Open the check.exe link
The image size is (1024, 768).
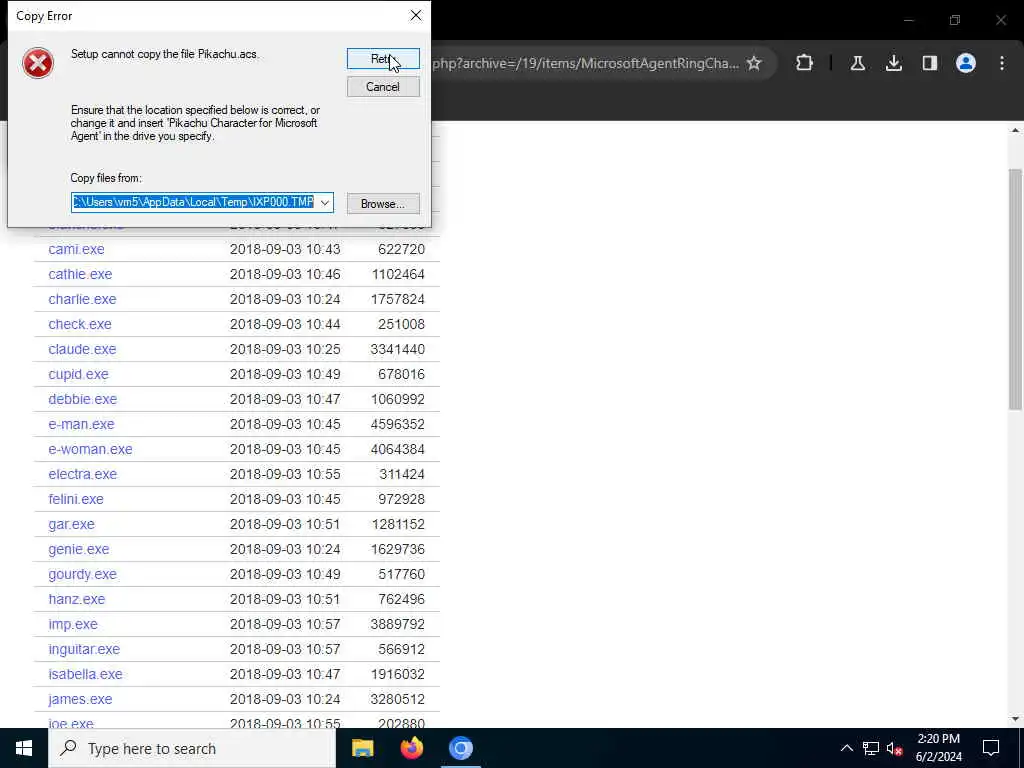[x=80, y=324]
